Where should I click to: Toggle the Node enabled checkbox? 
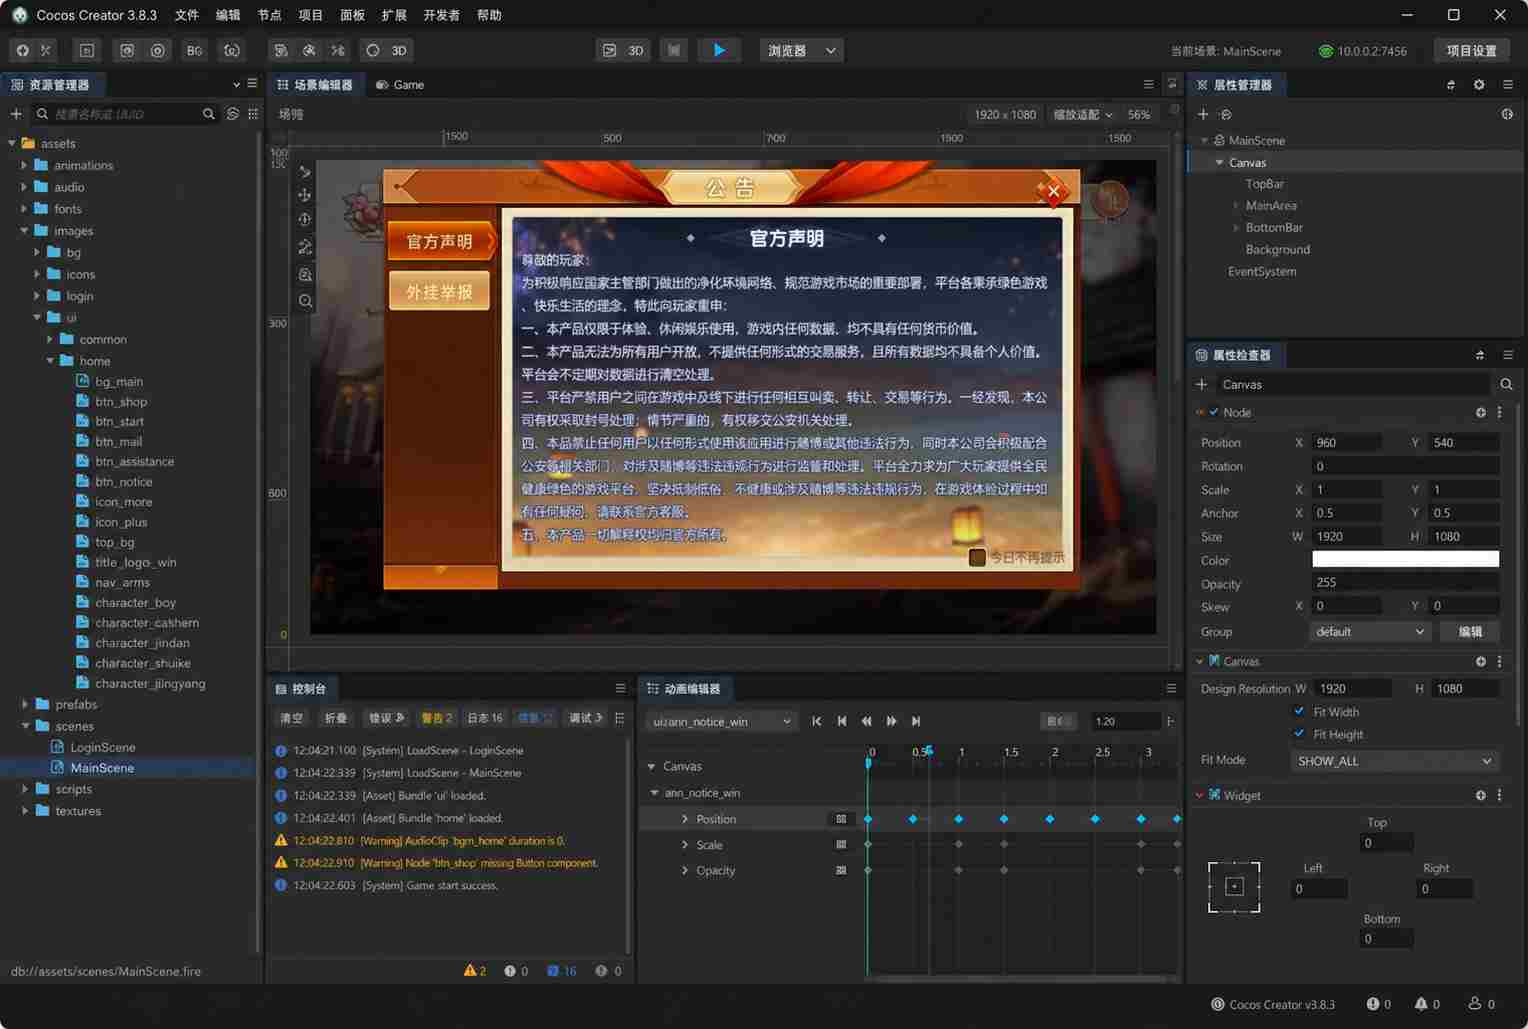1214,412
